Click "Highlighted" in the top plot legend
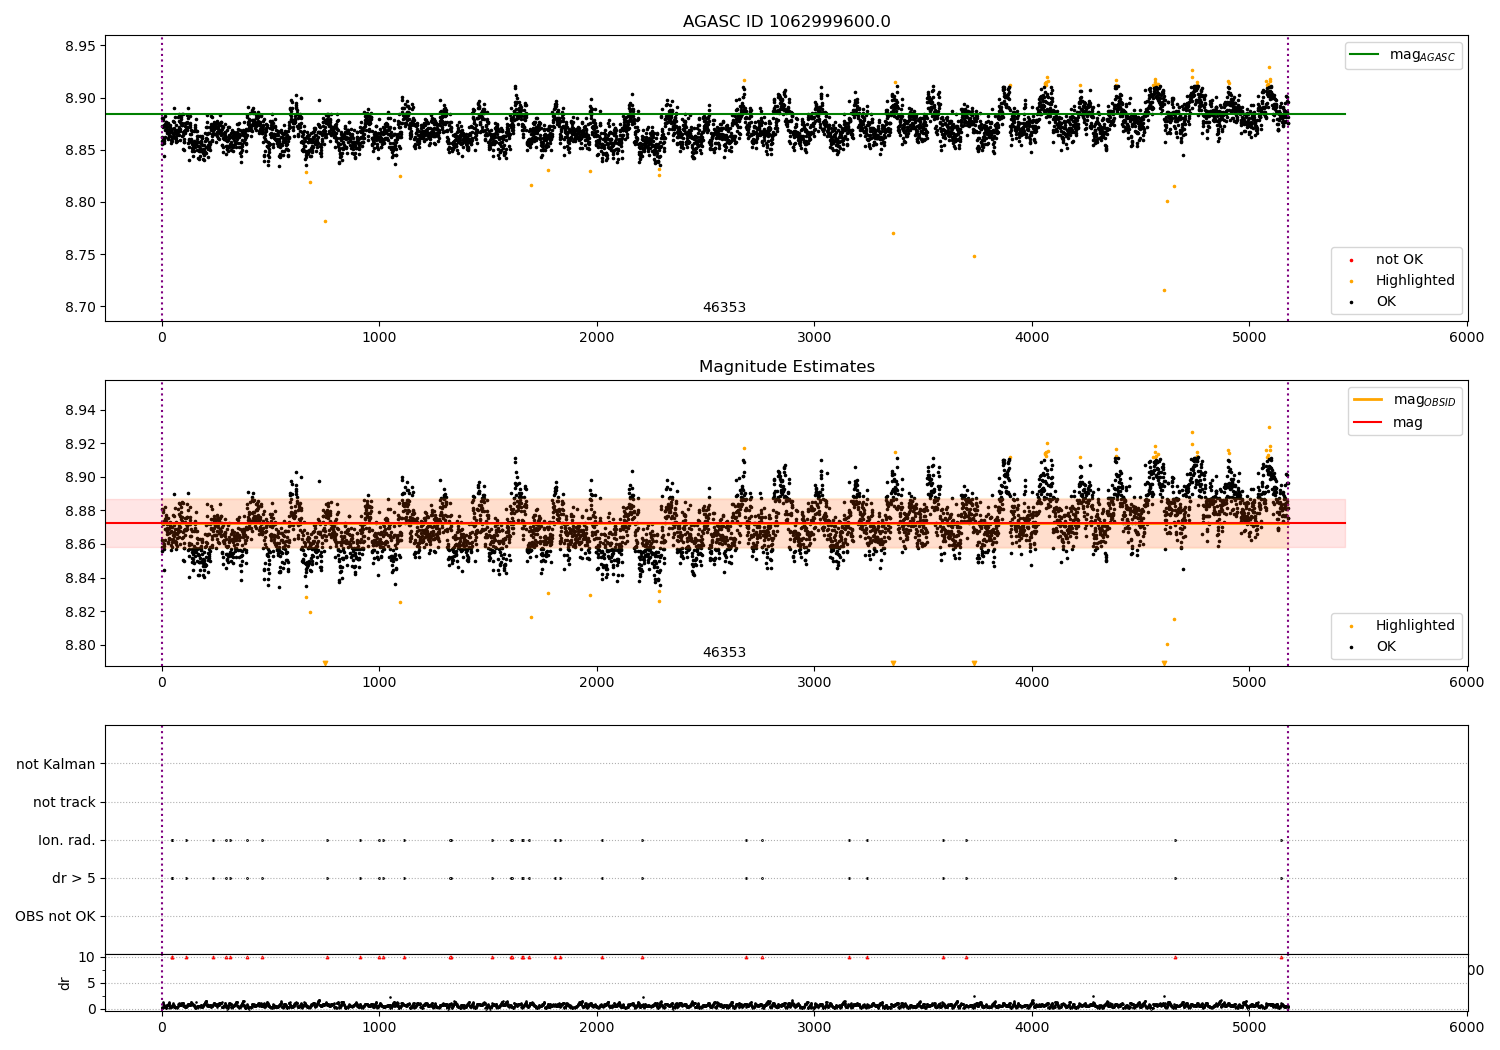The width and height of the screenshot is (1500, 1050). pyautogui.click(x=1415, y=281)
